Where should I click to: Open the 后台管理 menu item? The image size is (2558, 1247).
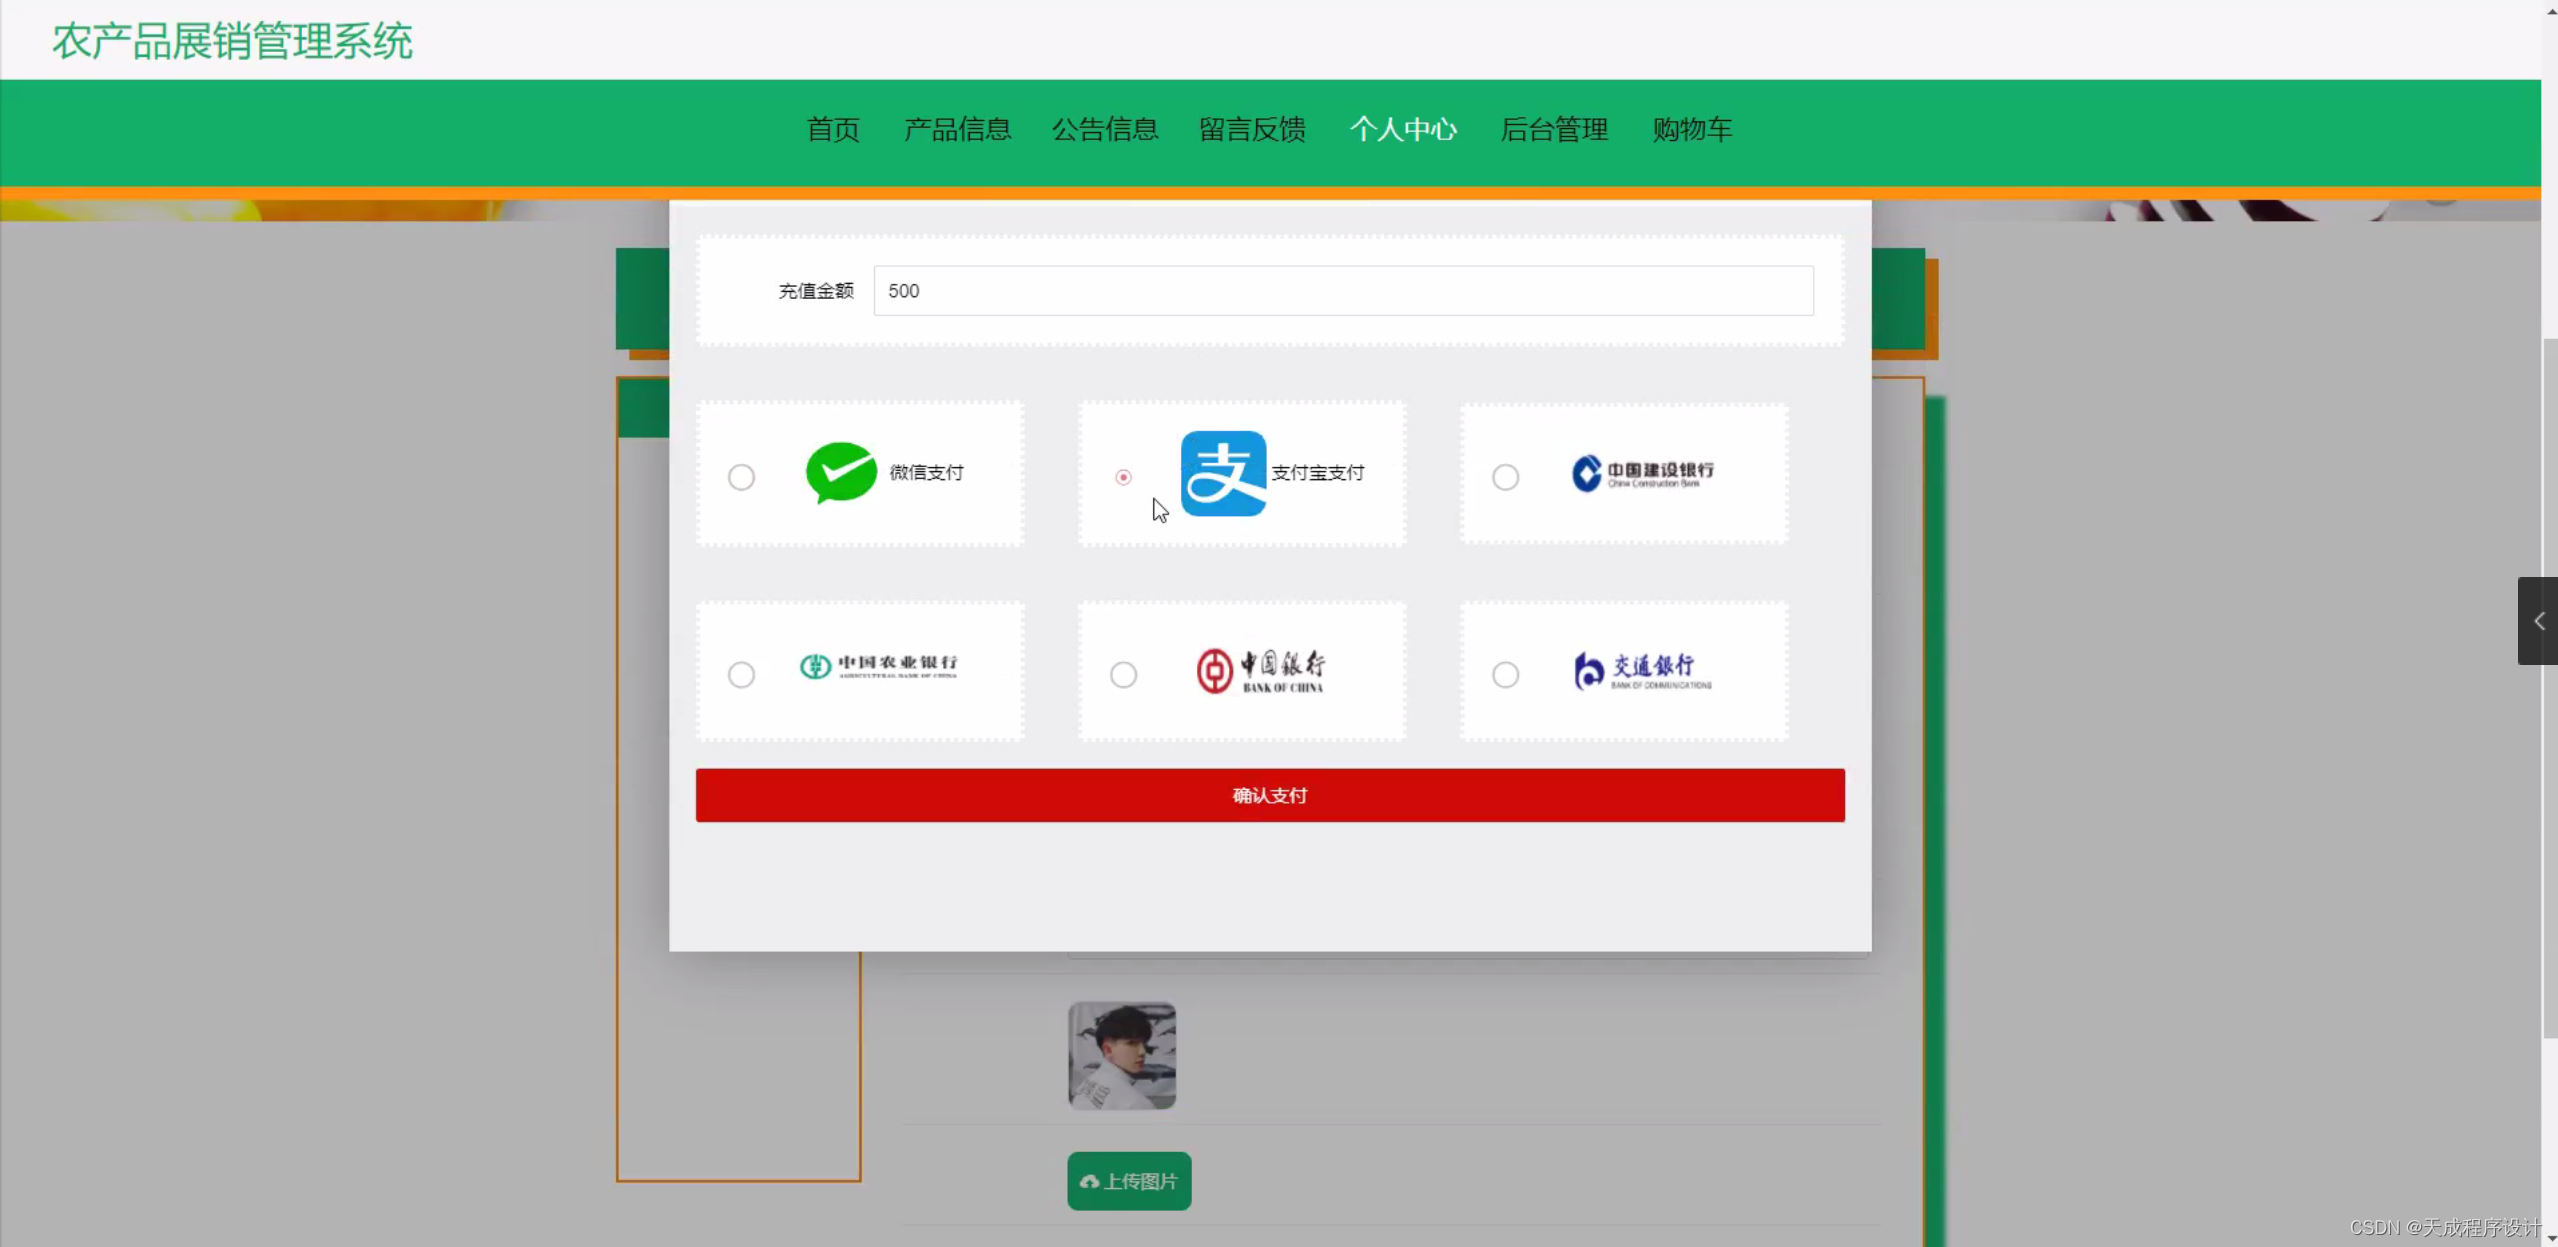tap(1555, 130)
